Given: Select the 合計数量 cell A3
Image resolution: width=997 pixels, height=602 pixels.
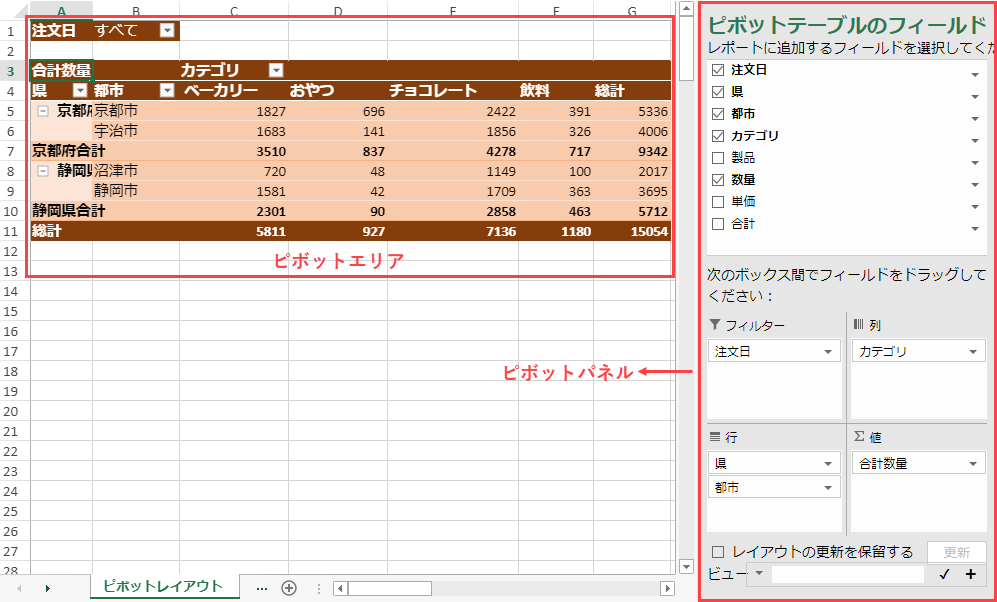Looking at the screenshot, I should tap(62, 71).
